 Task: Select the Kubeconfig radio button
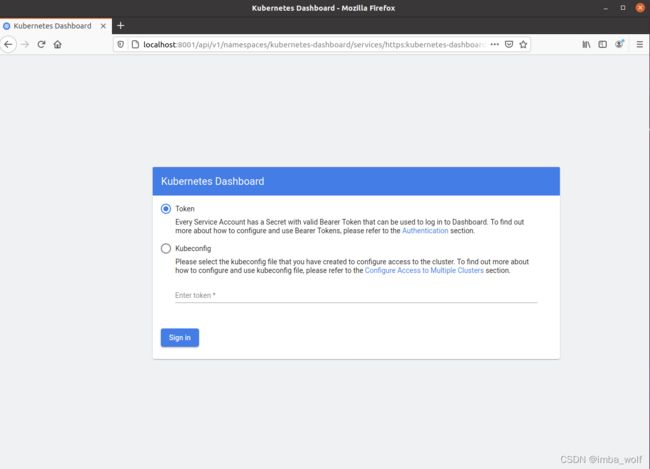(166, 248)
